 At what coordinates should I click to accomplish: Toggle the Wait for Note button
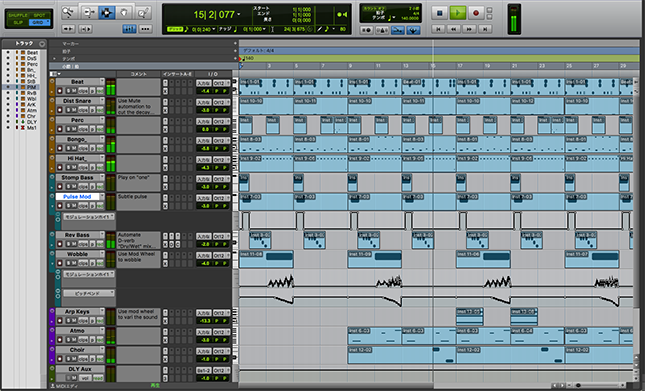[x=366, y=30]
